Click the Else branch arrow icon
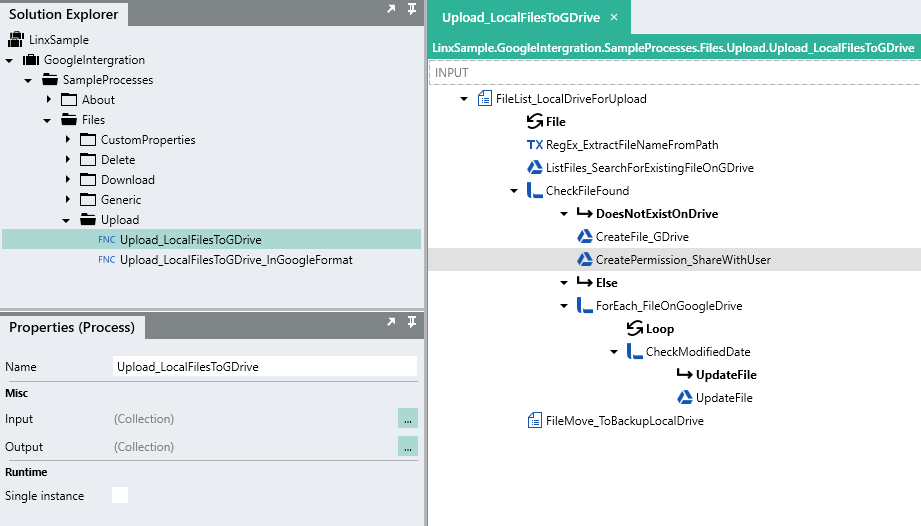921x526 pixels. [x=584, y=282]
